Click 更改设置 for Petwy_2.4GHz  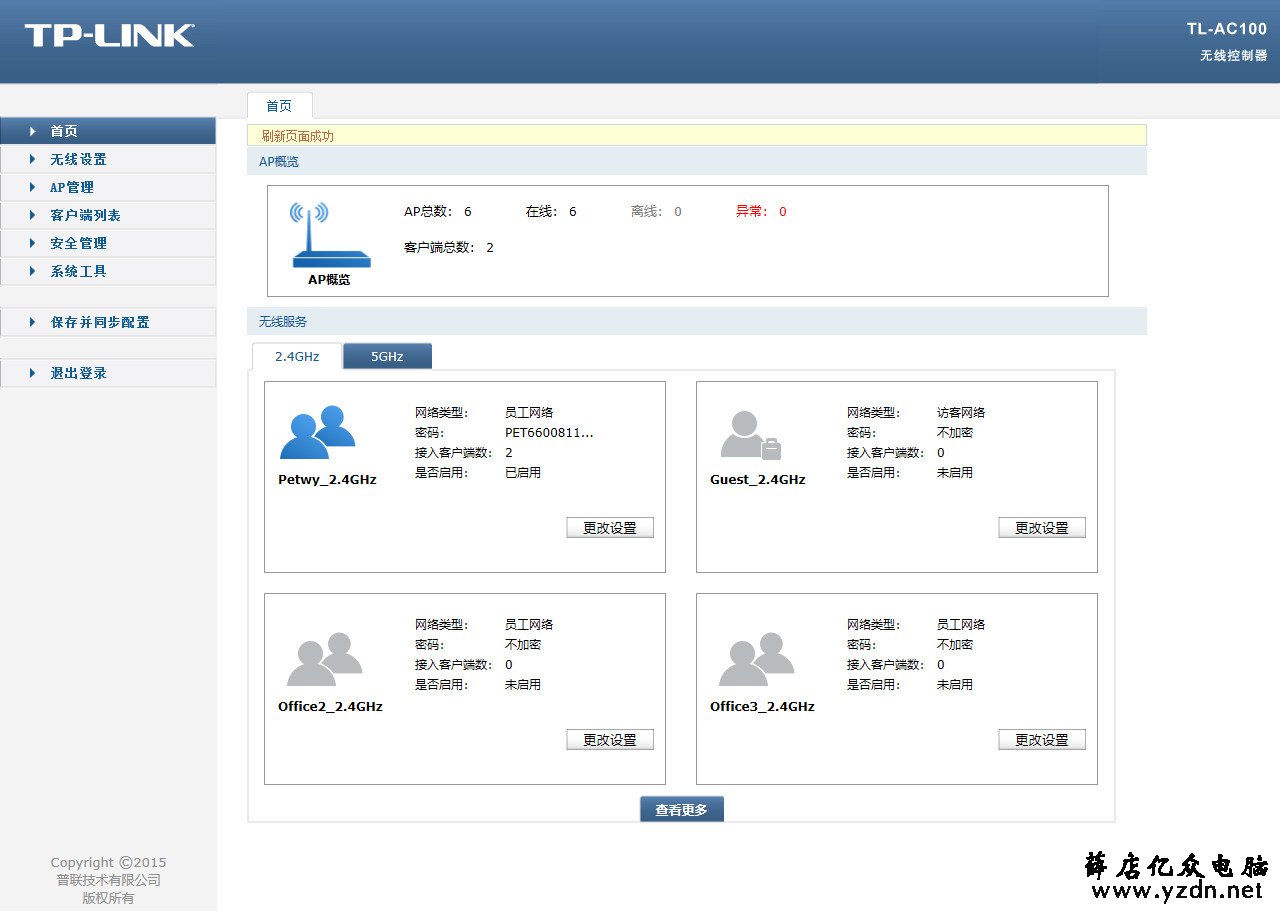[610, 528]
